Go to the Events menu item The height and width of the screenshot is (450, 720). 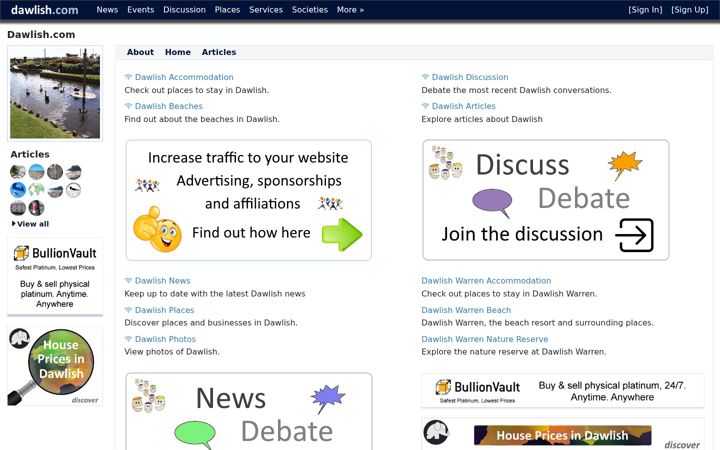(141, 10)
